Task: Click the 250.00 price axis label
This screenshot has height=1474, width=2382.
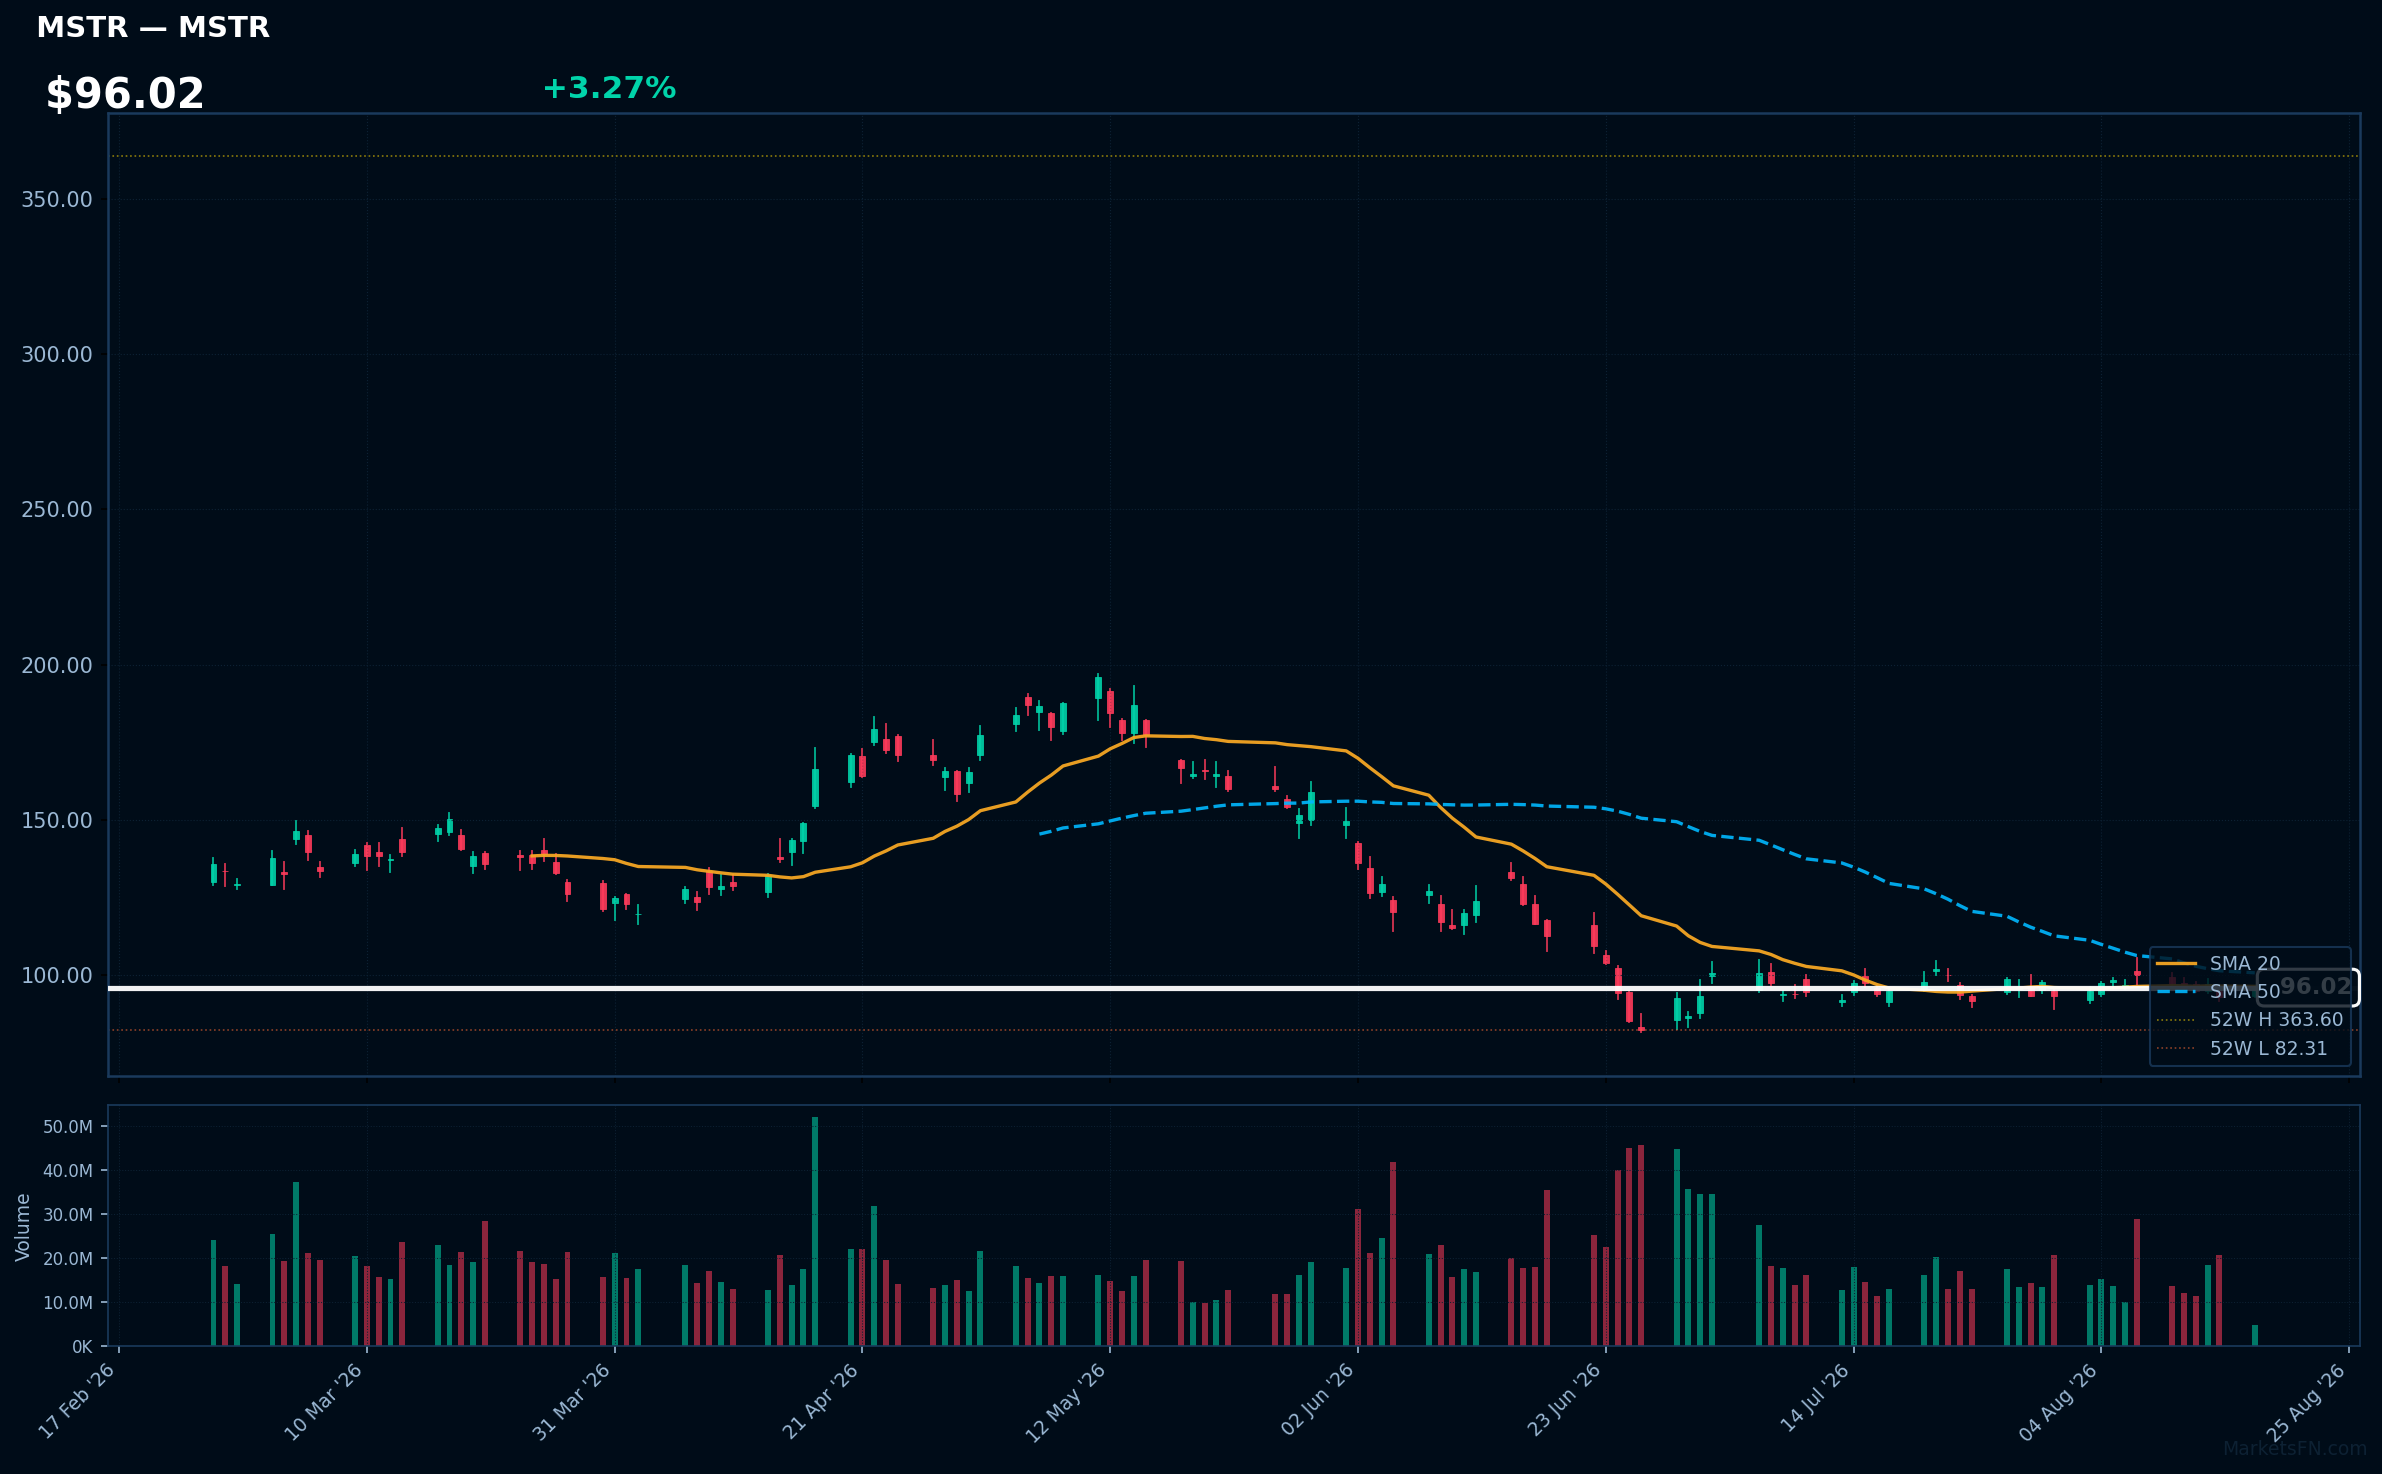Action: 57,509
